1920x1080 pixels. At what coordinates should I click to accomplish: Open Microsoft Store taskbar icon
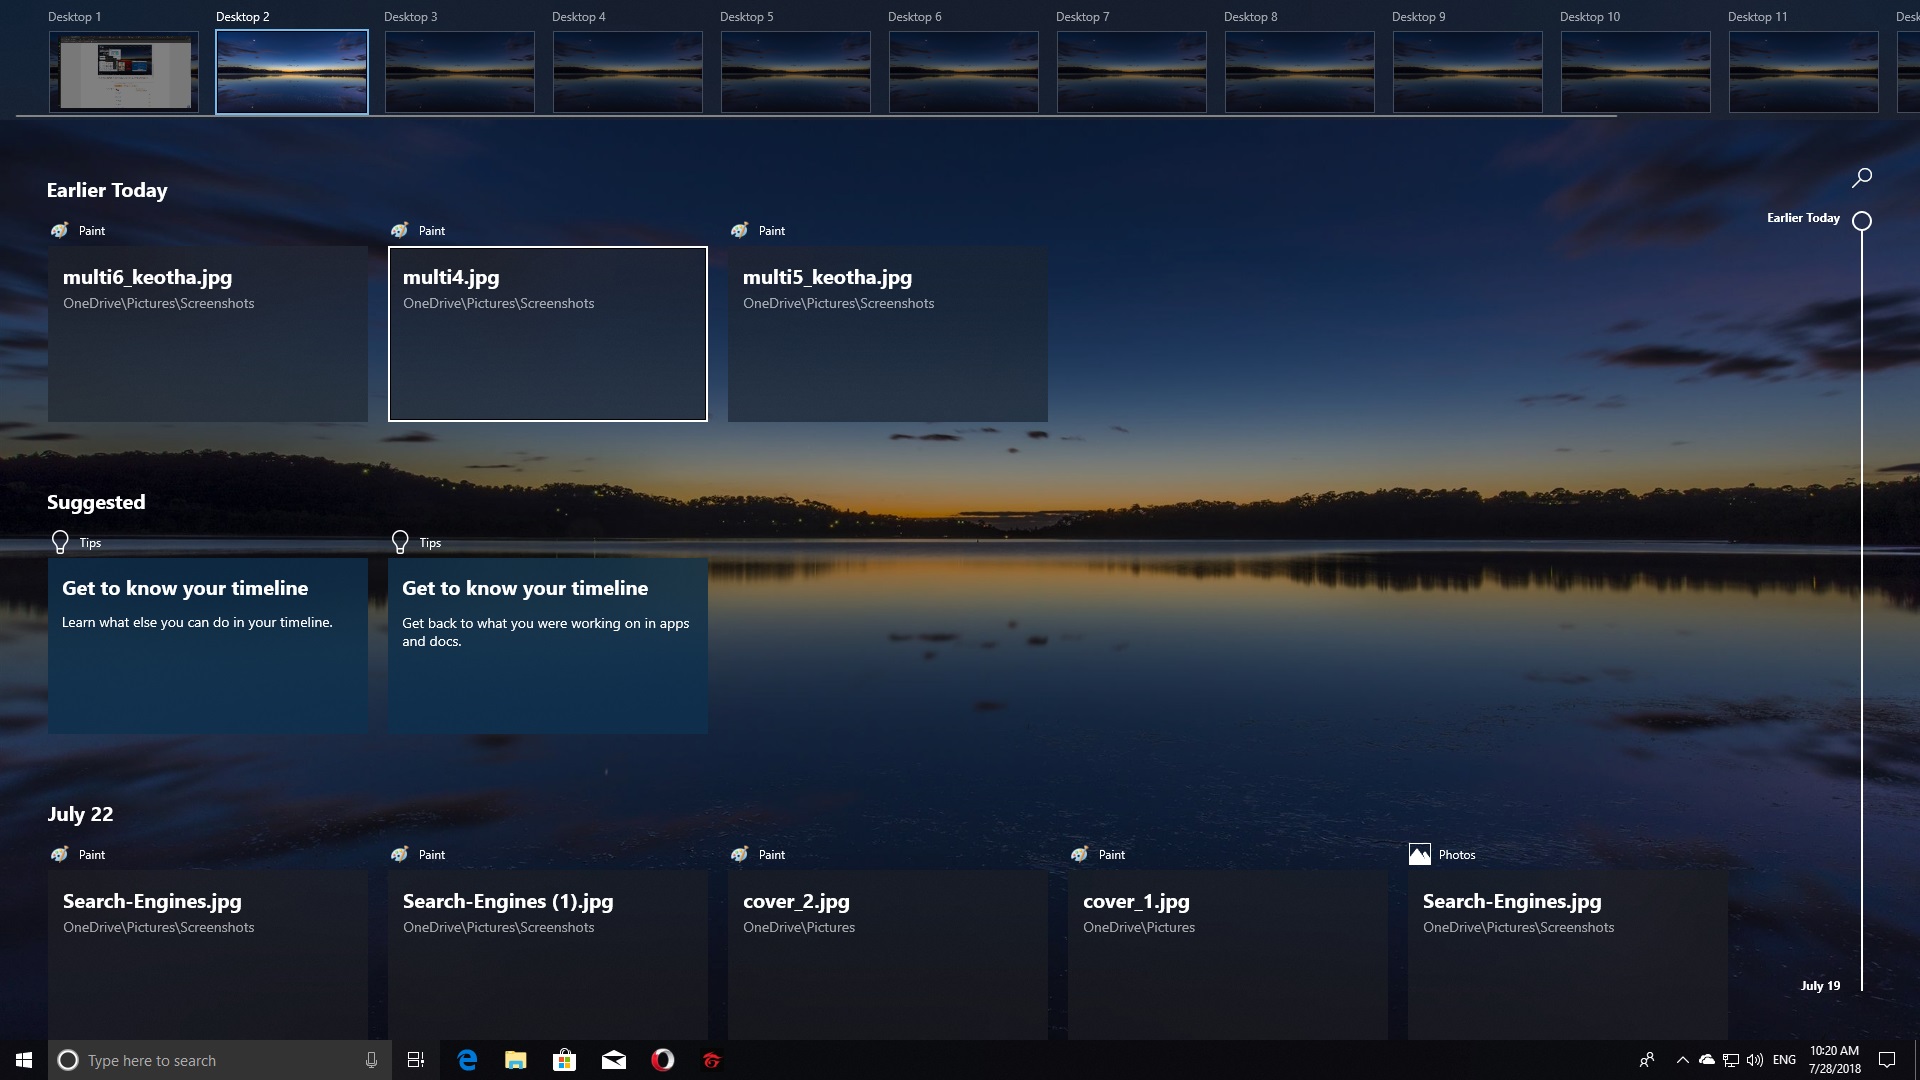(564, 1060)
